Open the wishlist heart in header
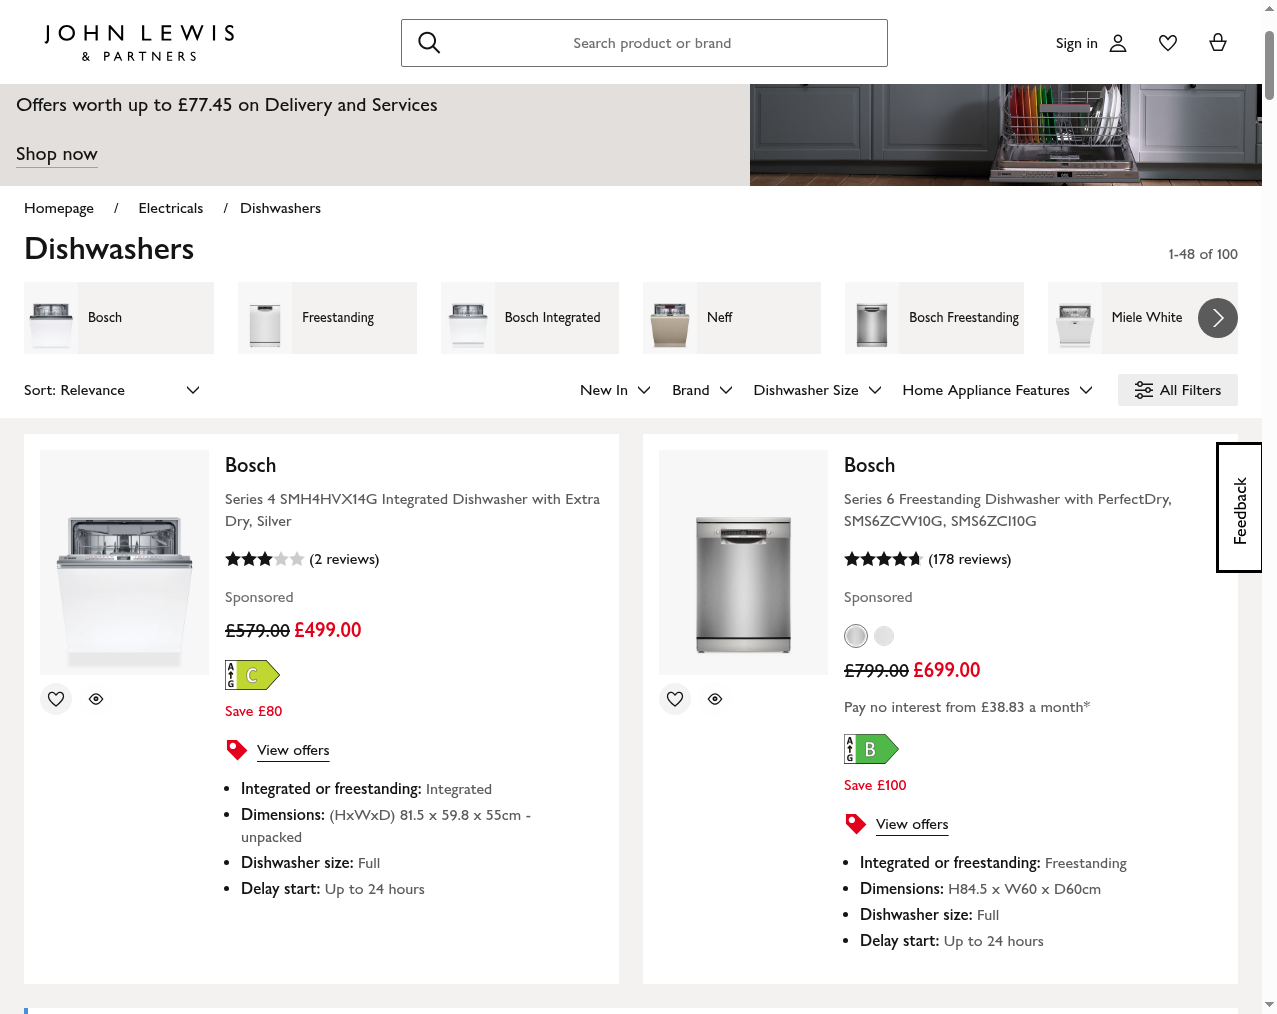This screenshot has width=1277, height=1014. 1168,43
